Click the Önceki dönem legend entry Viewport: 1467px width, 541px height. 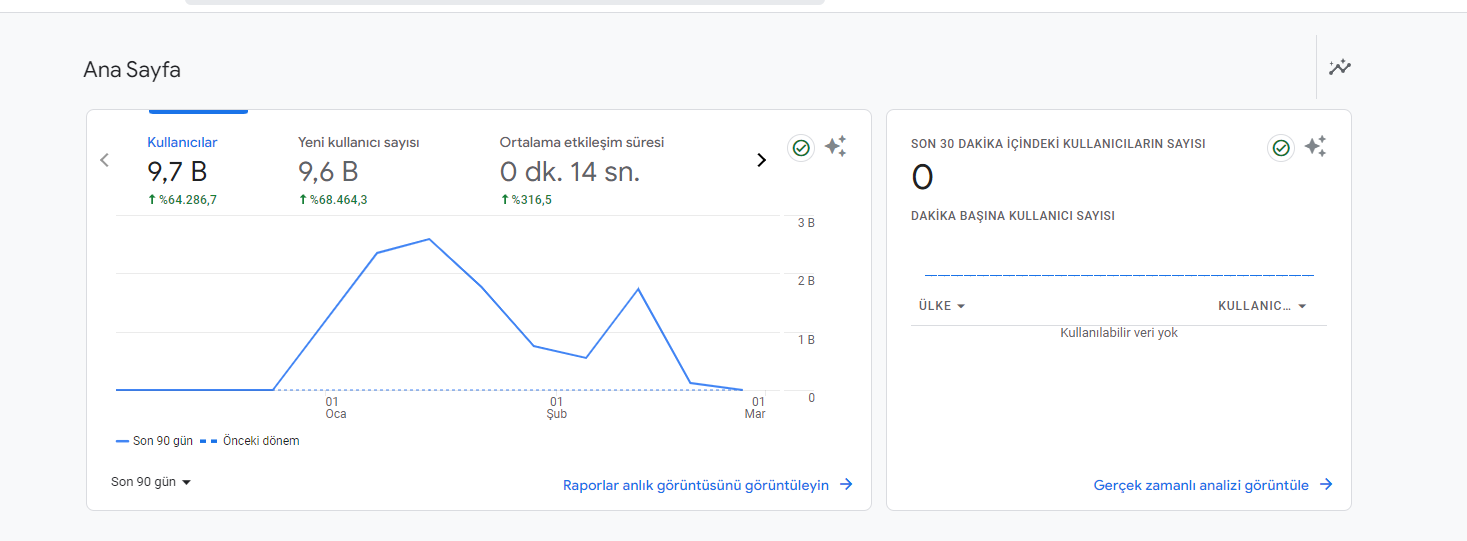click(249, 441)
